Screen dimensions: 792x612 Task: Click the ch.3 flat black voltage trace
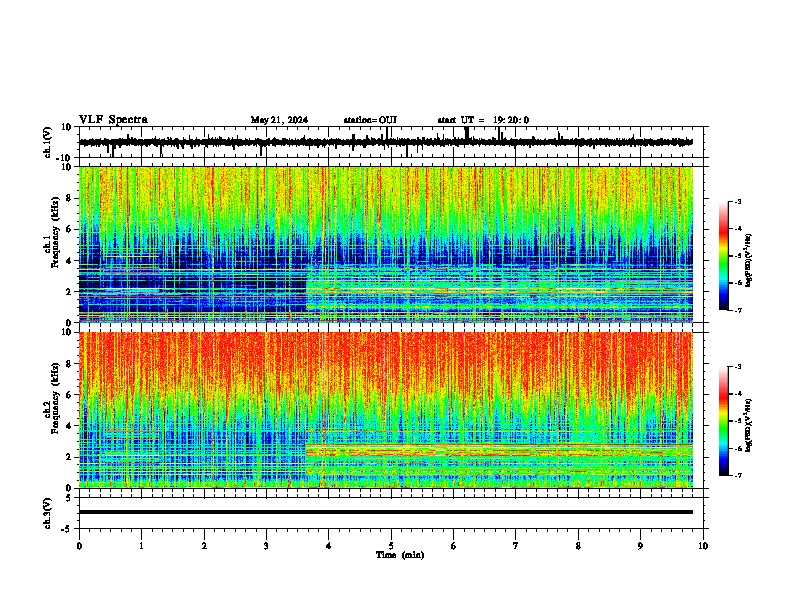tap(385, 512)
